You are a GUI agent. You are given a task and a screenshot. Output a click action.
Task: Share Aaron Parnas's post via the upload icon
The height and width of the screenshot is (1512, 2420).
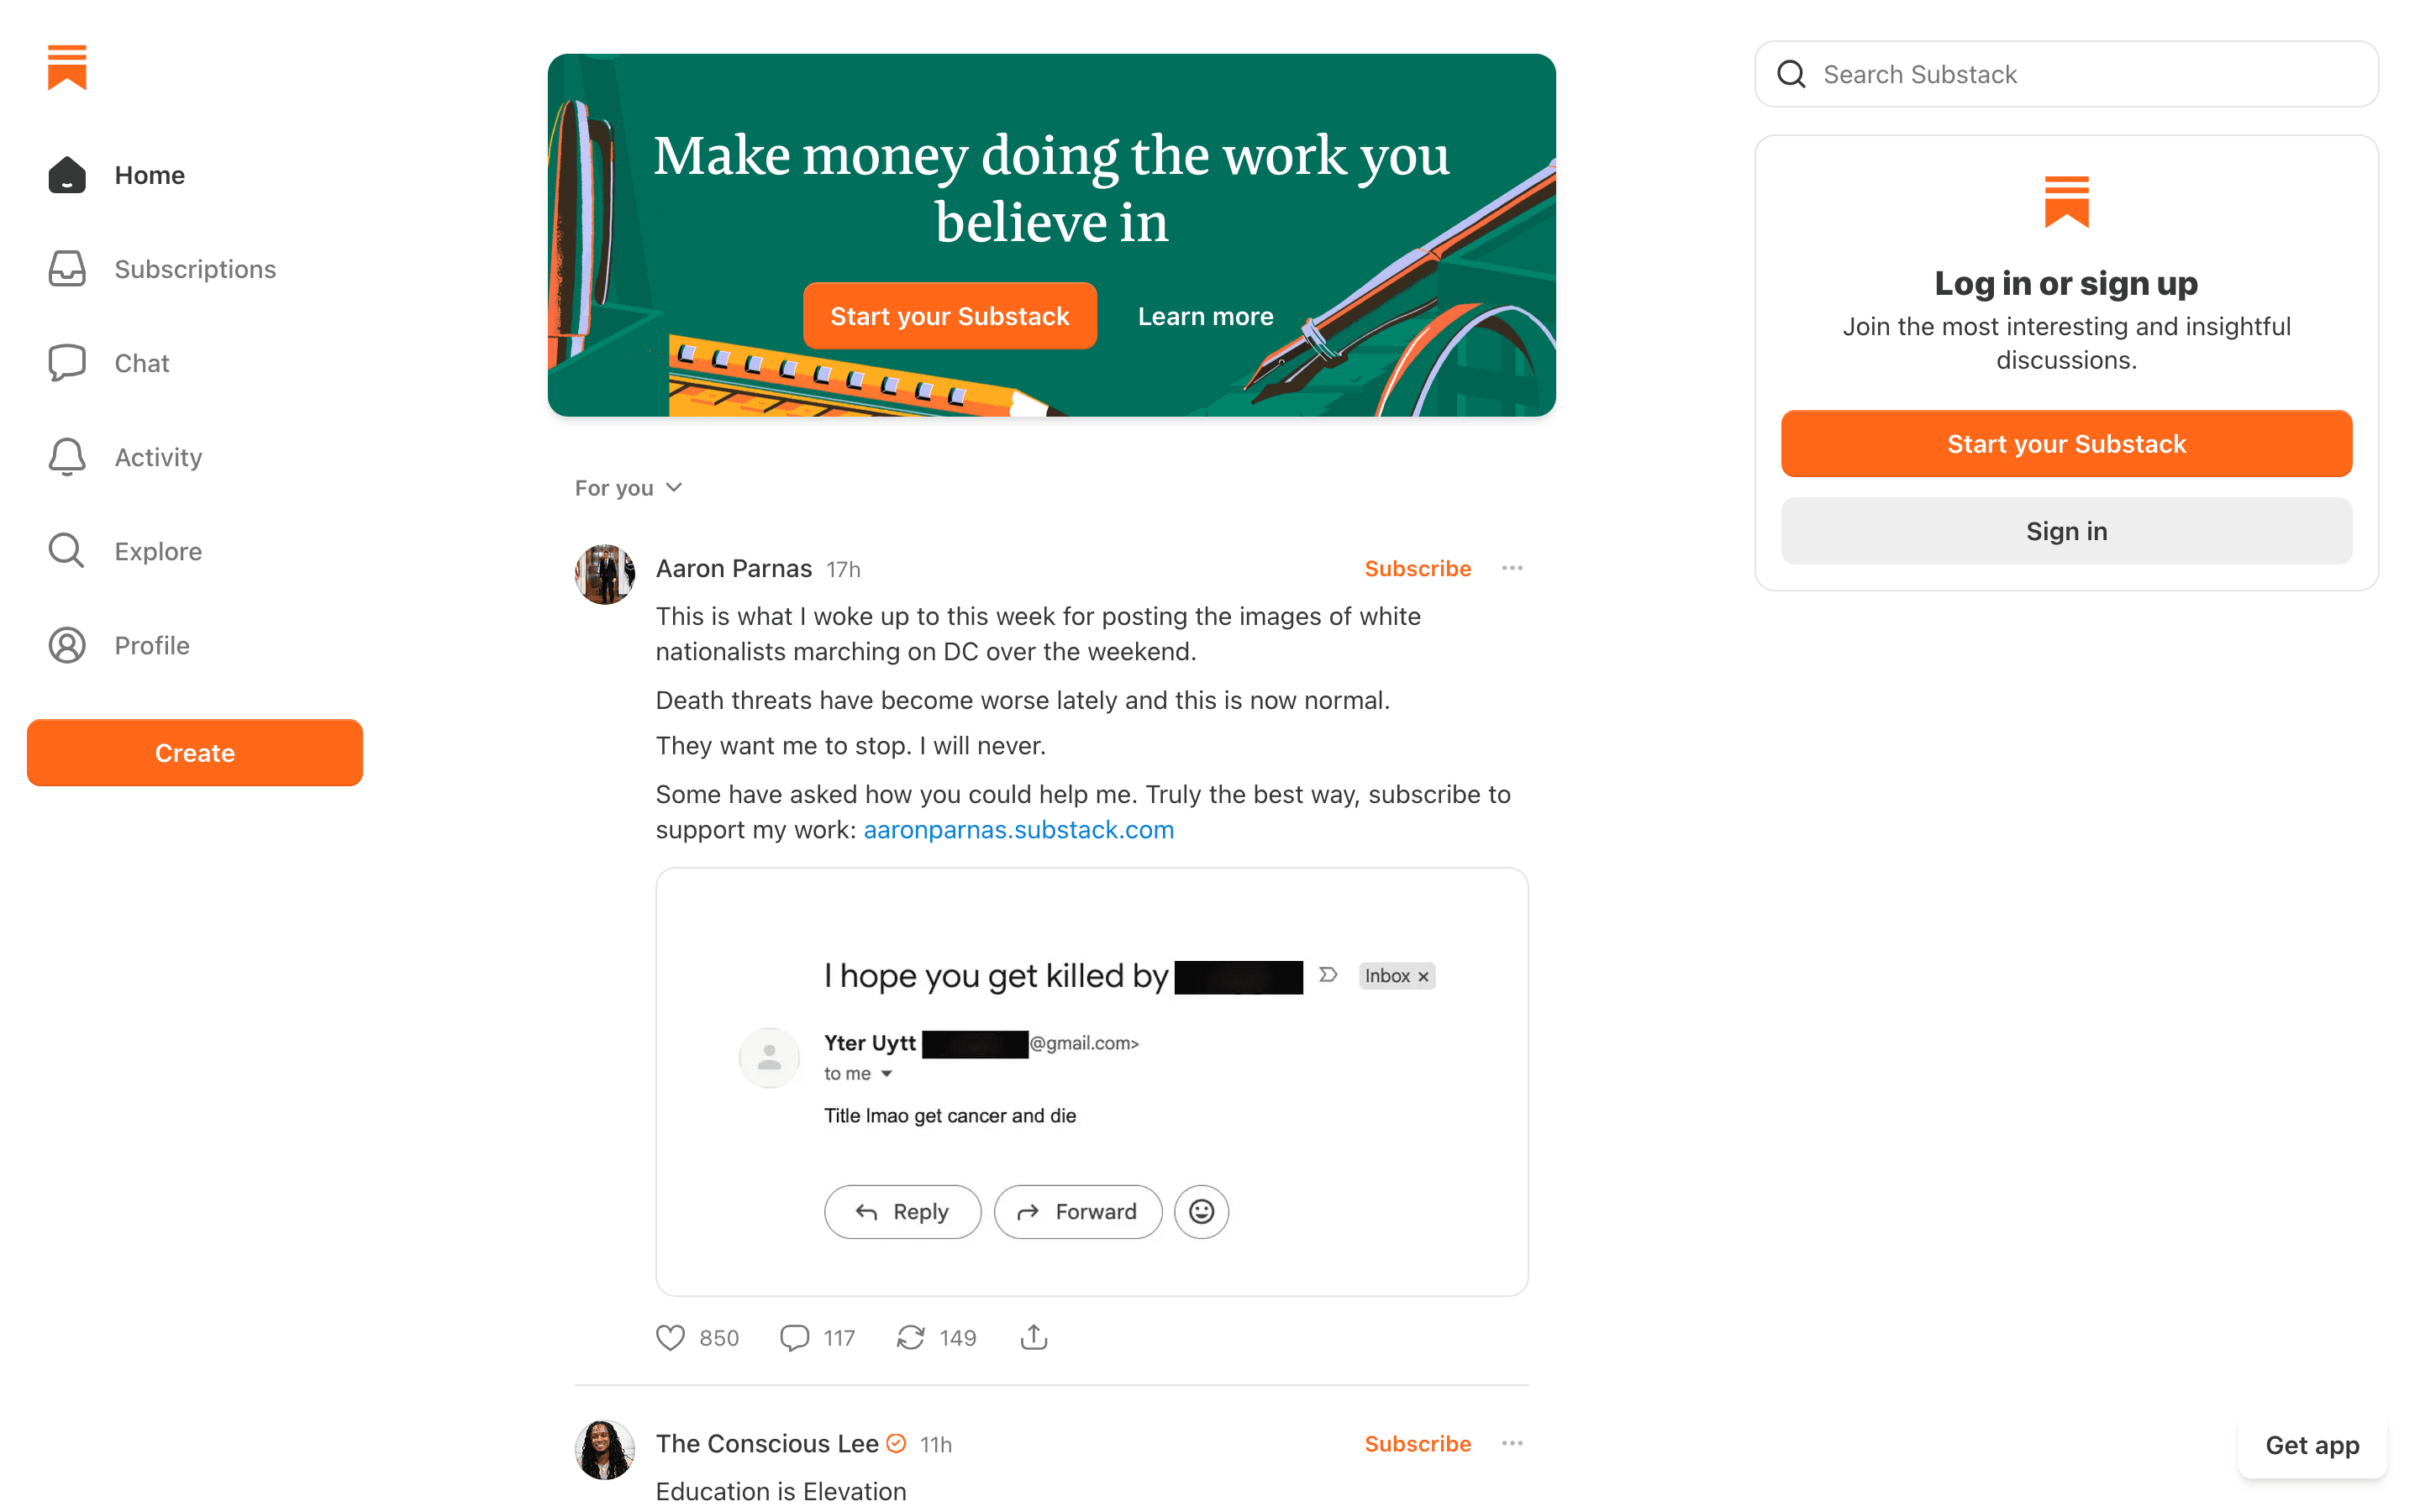point(1034,1337)
